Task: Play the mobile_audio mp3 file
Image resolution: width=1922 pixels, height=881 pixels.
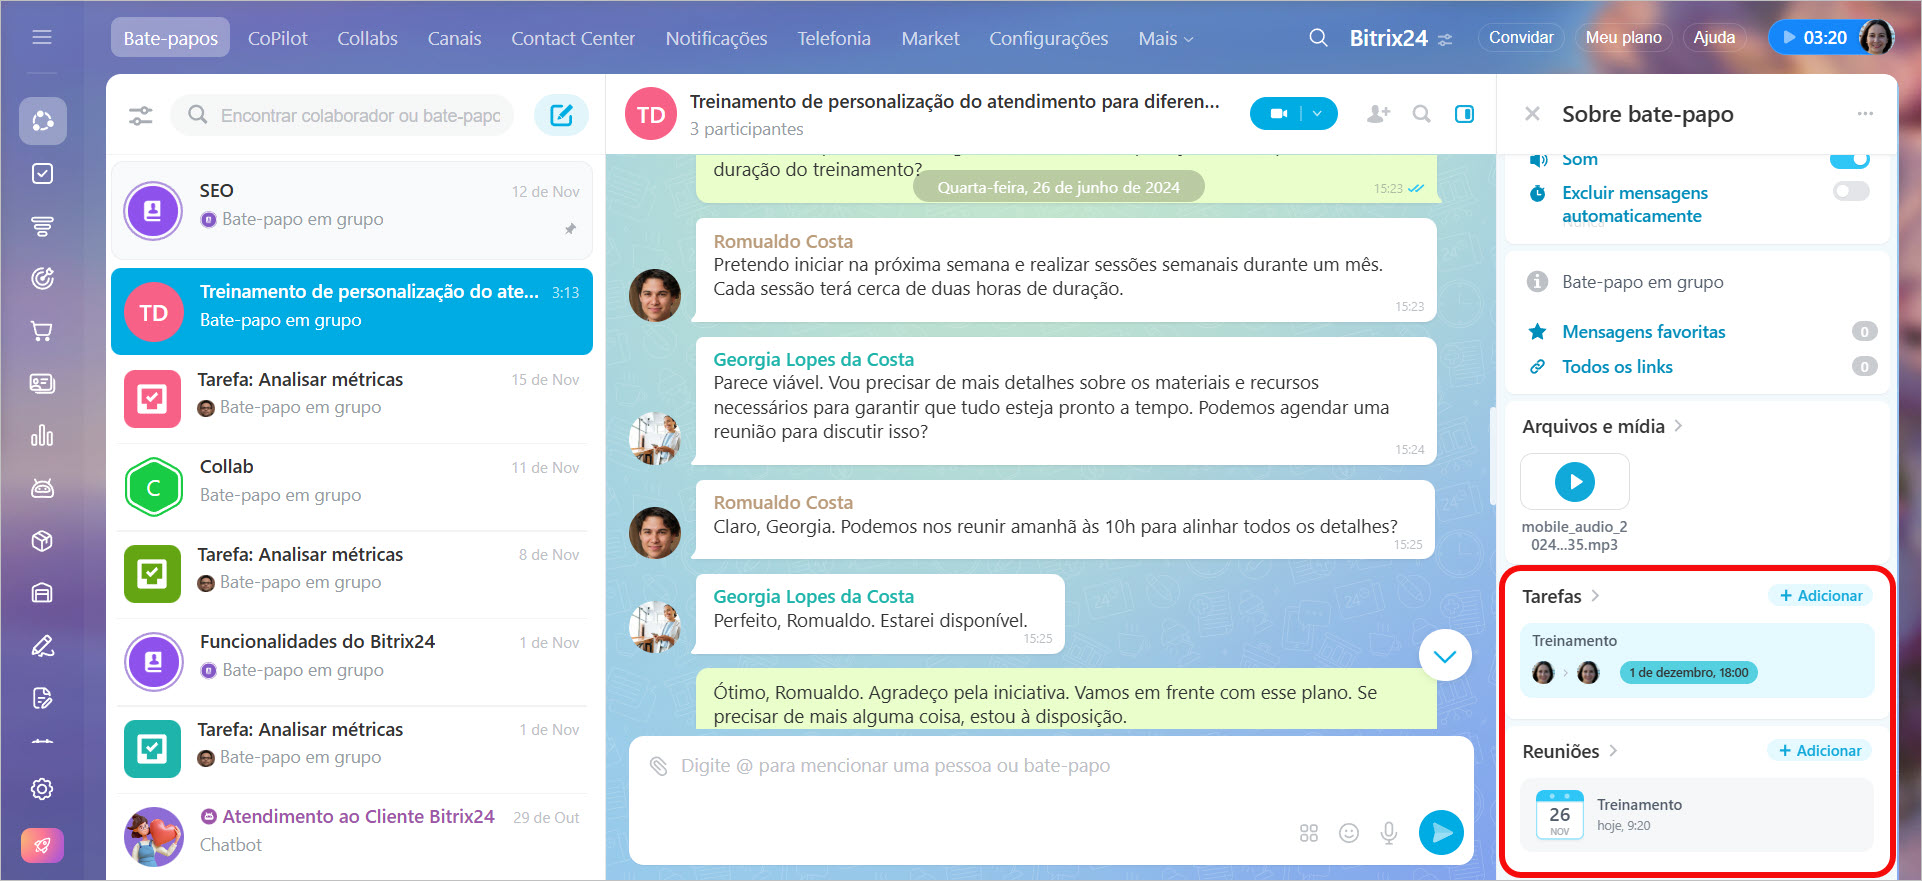Action: (x=1574, y=482)
